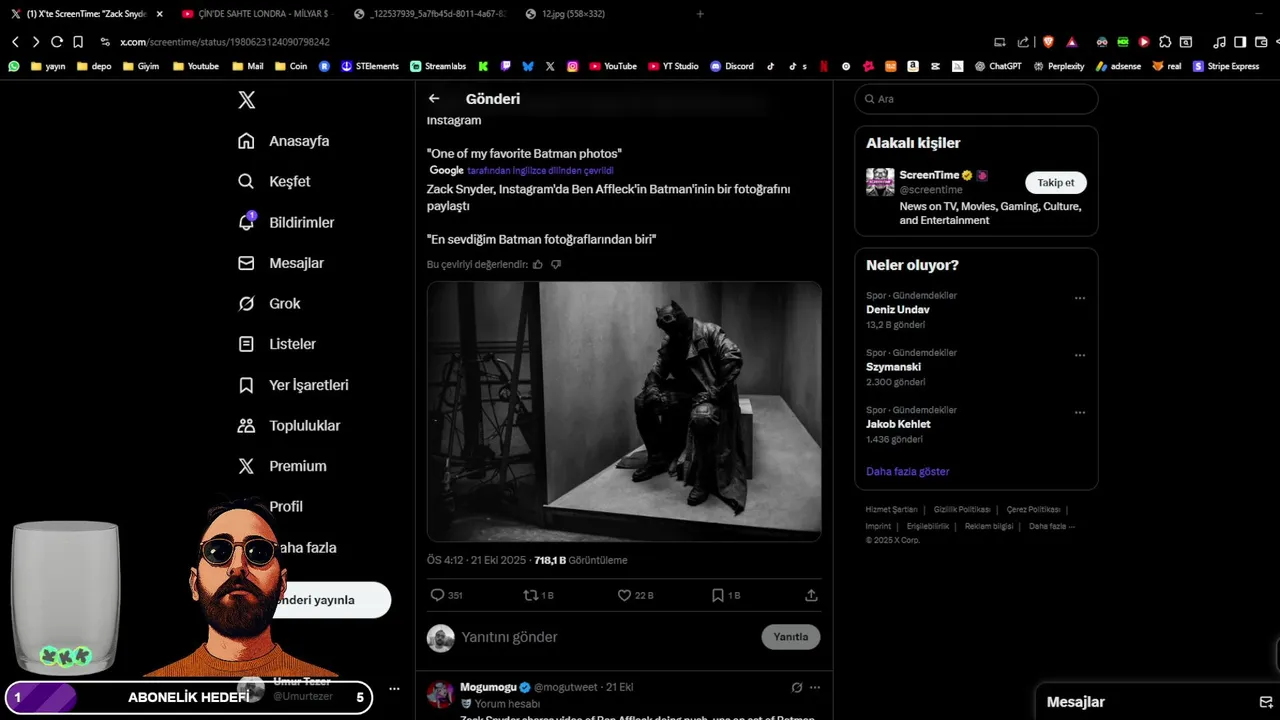
Task: Open Stripe Express bookmark
Action: pyautogui.click(x=1226, y=66)
